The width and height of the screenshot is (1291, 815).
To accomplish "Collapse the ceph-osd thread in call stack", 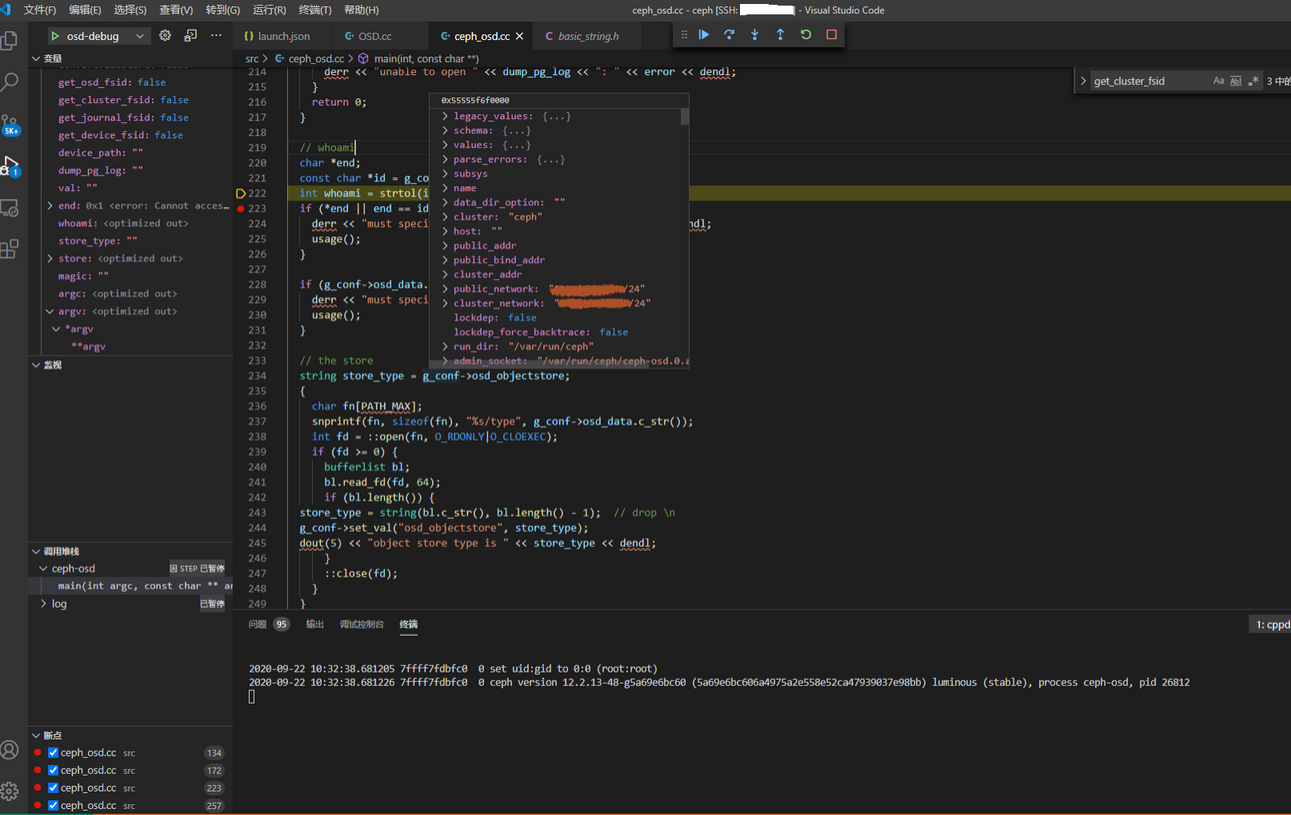I will [43, 568].
